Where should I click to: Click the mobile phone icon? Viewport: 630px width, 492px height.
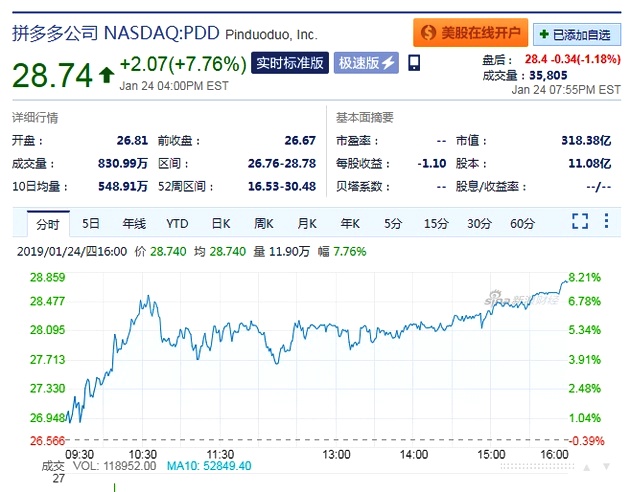pos(414,63)
